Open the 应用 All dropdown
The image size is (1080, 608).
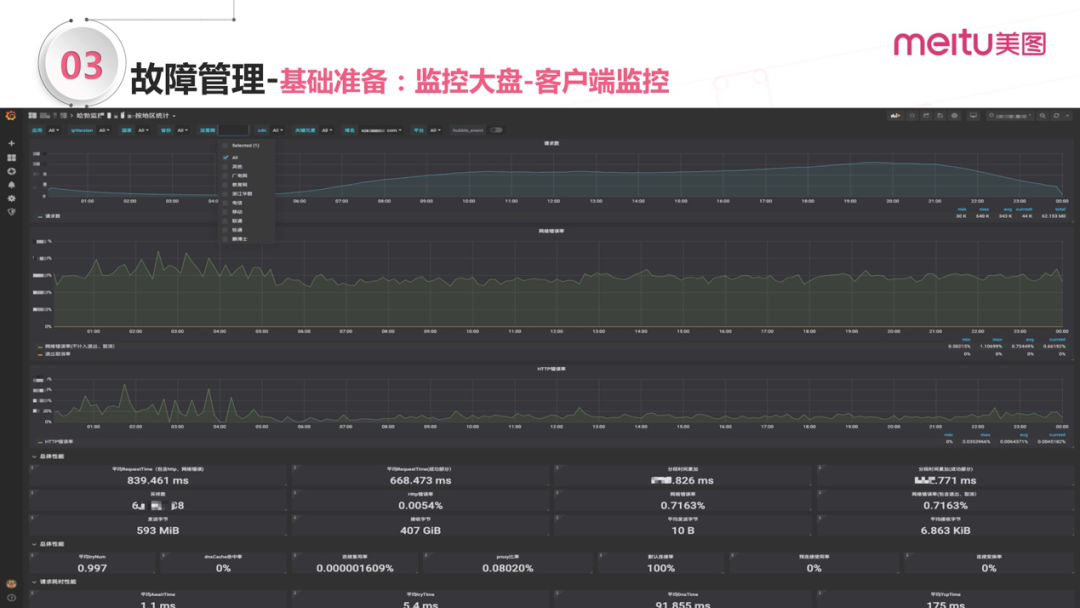coord(54,130)
